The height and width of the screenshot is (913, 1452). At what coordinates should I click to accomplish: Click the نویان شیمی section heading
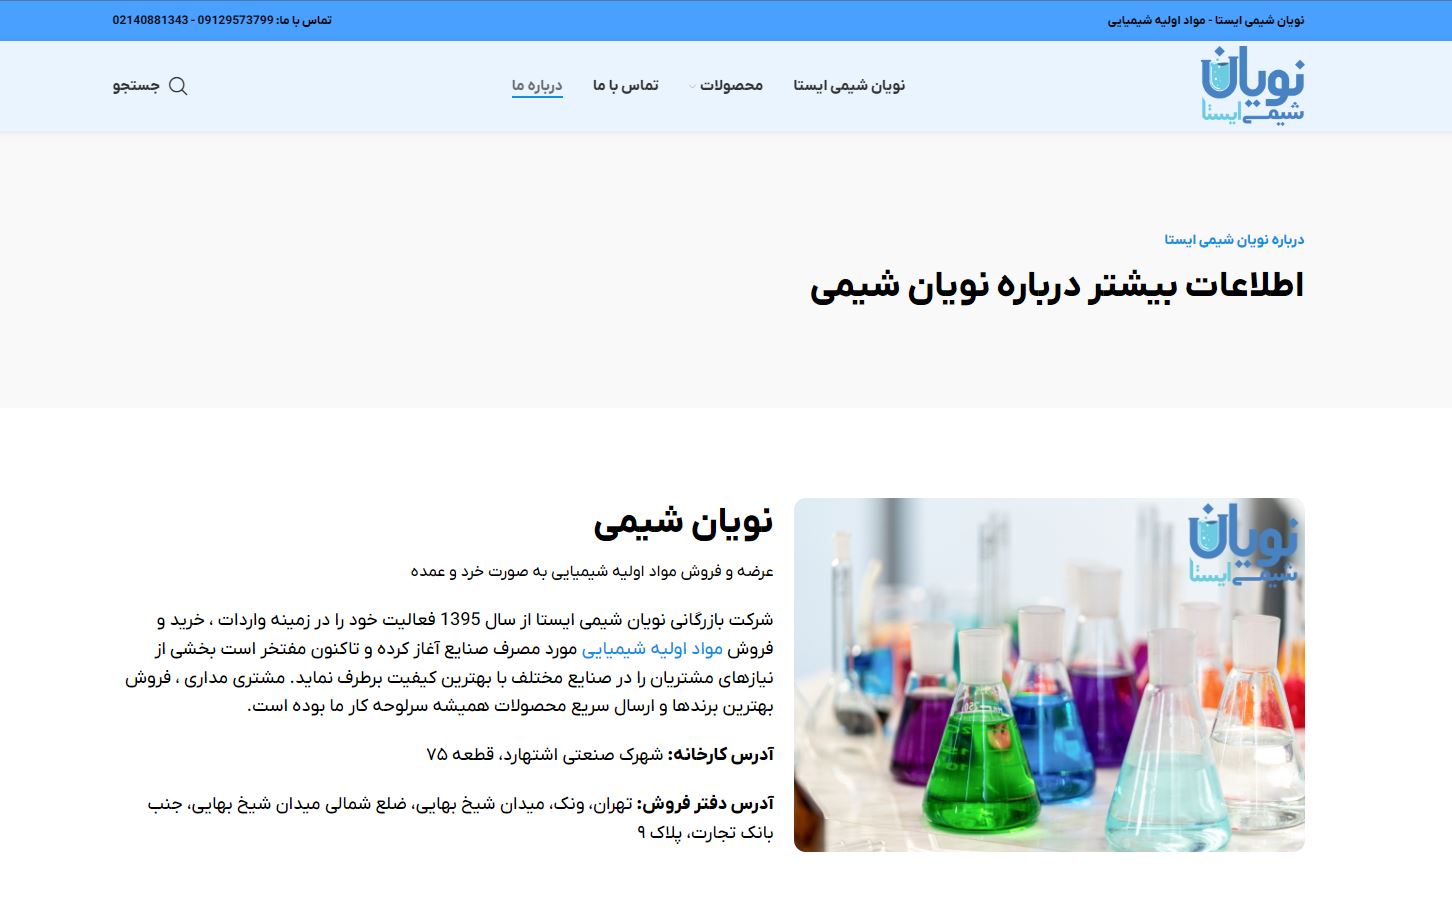[683, 521]
